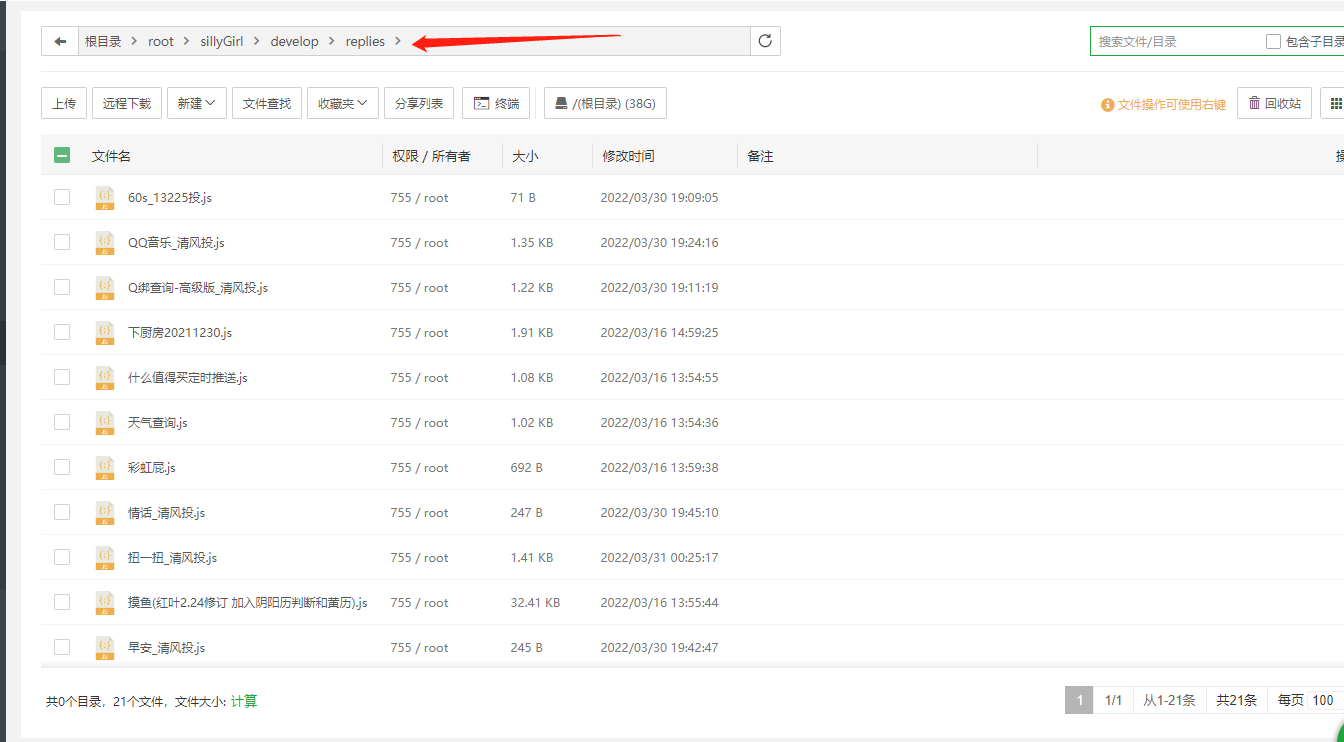Screen dimensions: 1344x742
Task: Click the file icon for 扭一扭_清风投.js
Action: point(105,558)
